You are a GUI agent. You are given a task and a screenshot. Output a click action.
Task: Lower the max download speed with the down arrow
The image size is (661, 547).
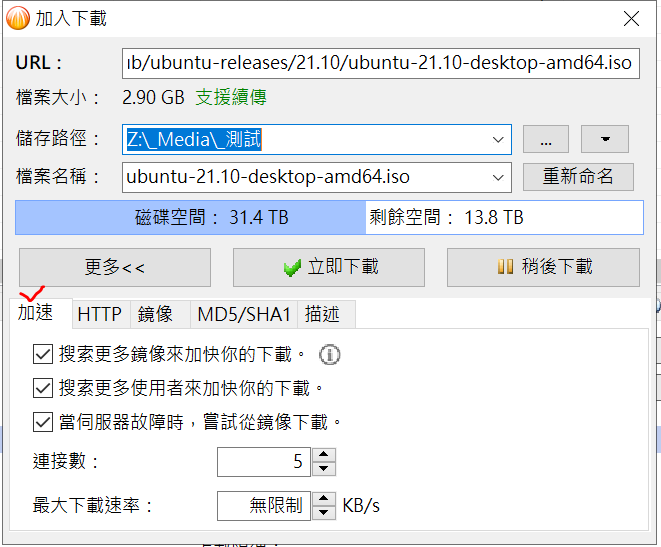click(324, 512)
